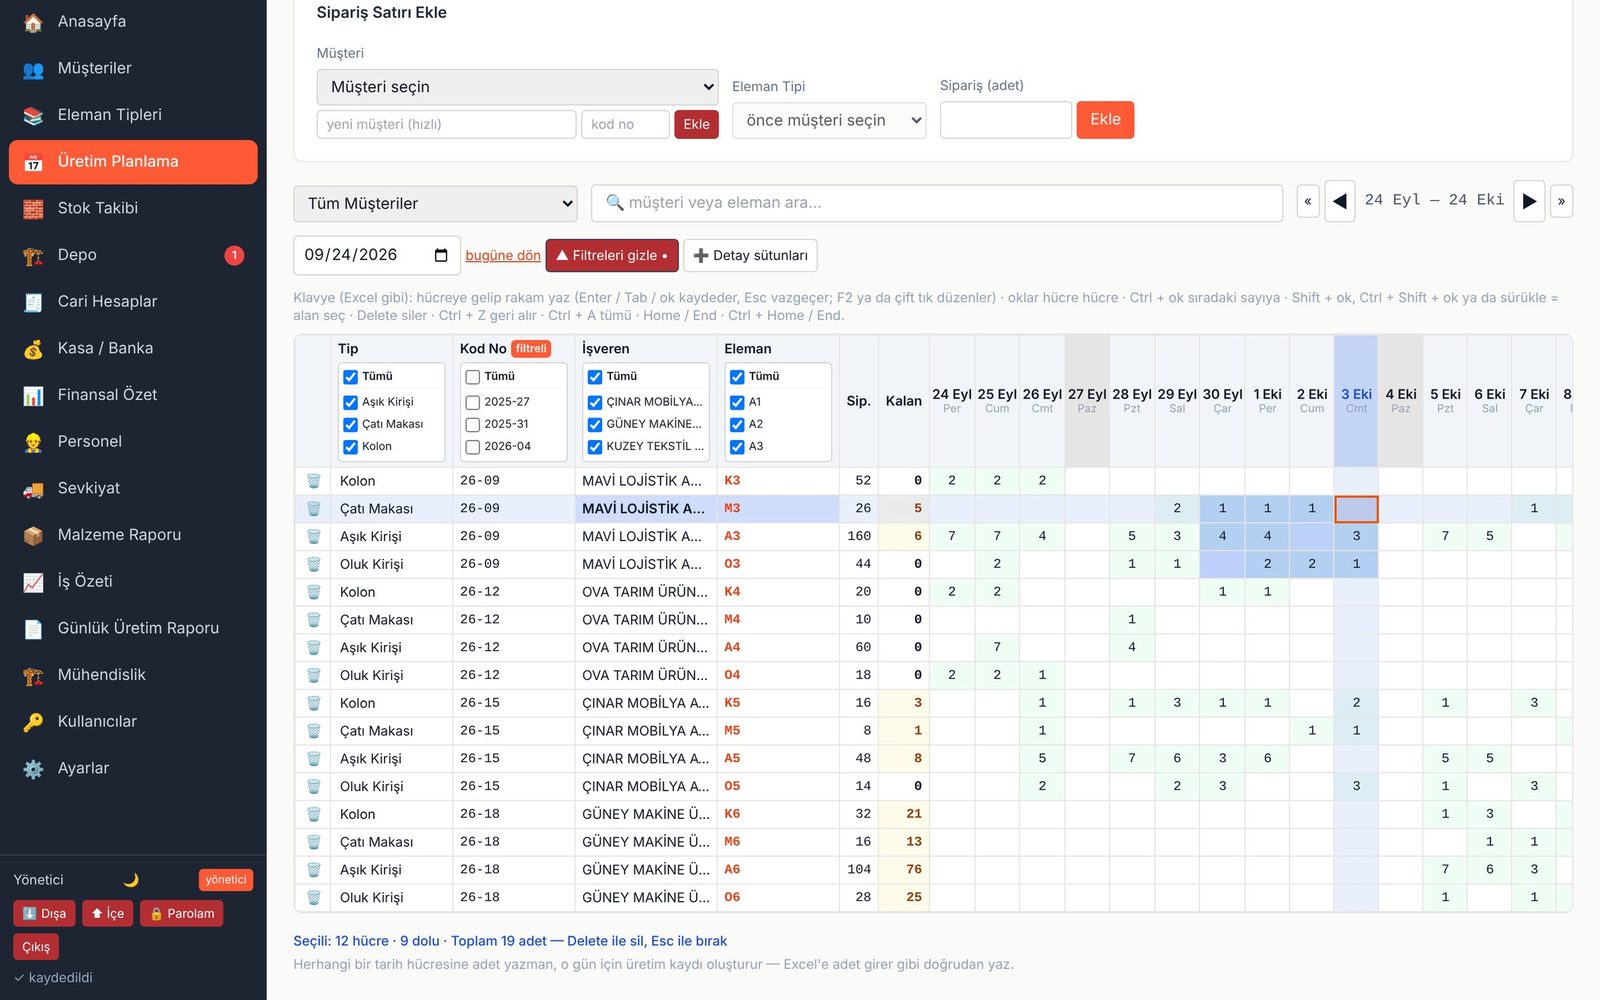Click the kod no input field
This screenshot has height=1000, width=1600.
pos(625,124)
